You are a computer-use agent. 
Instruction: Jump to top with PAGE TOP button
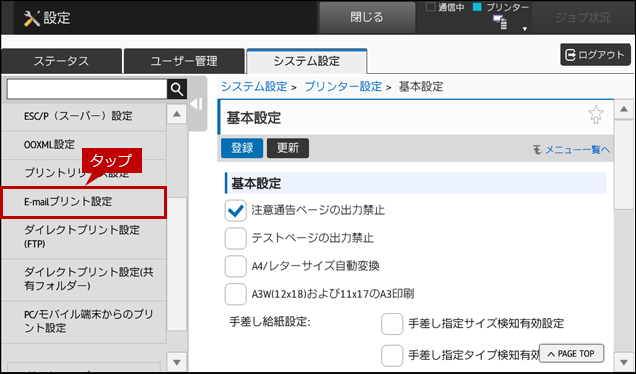pyautogui.click(x=571, y=354)
